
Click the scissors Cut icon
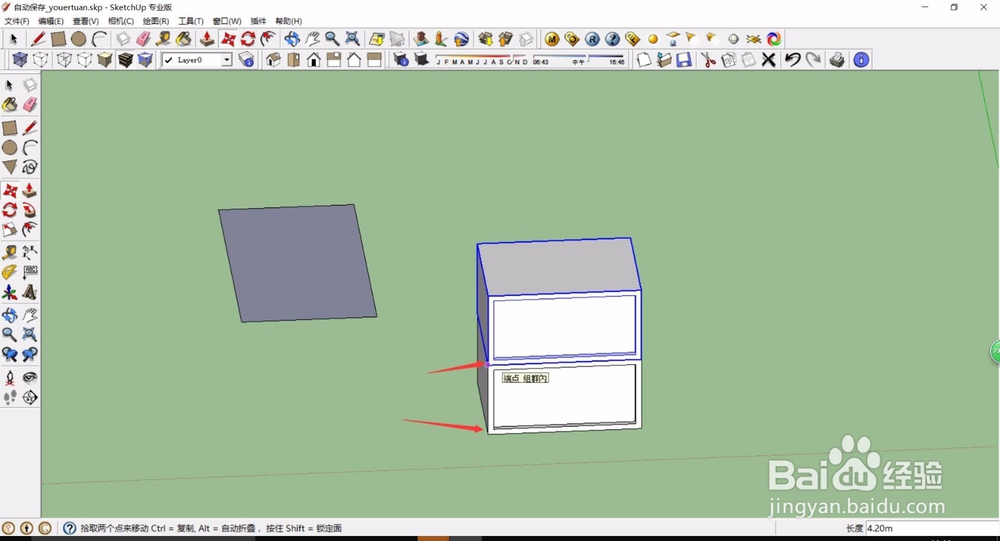pos(708,60)
